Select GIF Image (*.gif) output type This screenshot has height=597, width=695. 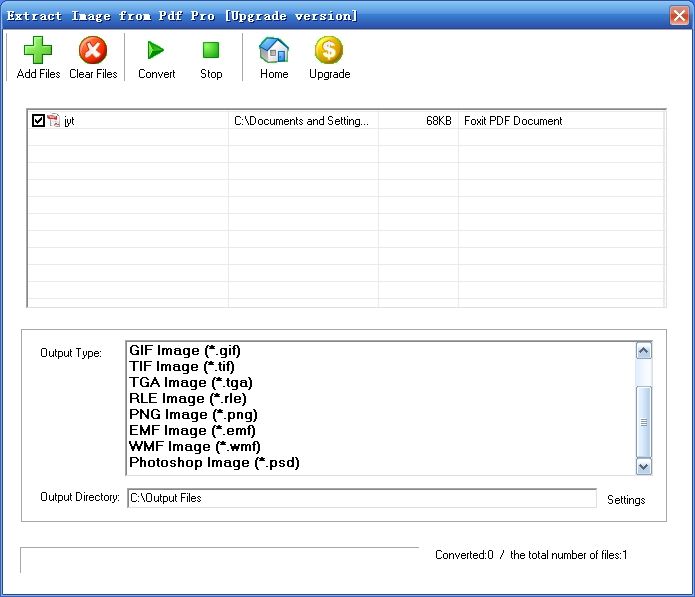click(x=185, y=351)
